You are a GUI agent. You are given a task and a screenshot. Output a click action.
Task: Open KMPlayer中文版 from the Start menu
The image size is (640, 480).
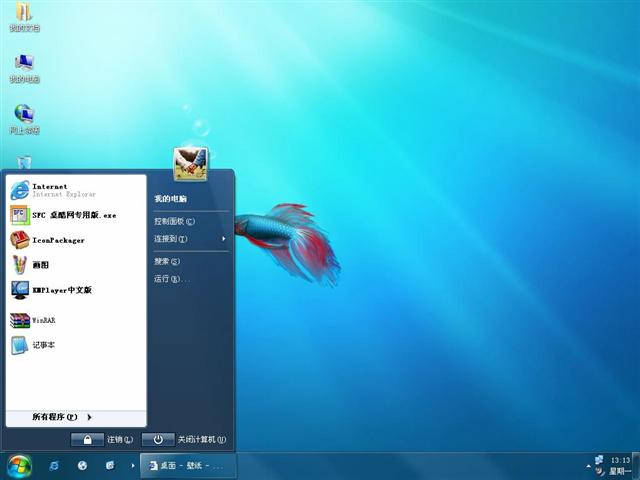click(x=76, y=290)
